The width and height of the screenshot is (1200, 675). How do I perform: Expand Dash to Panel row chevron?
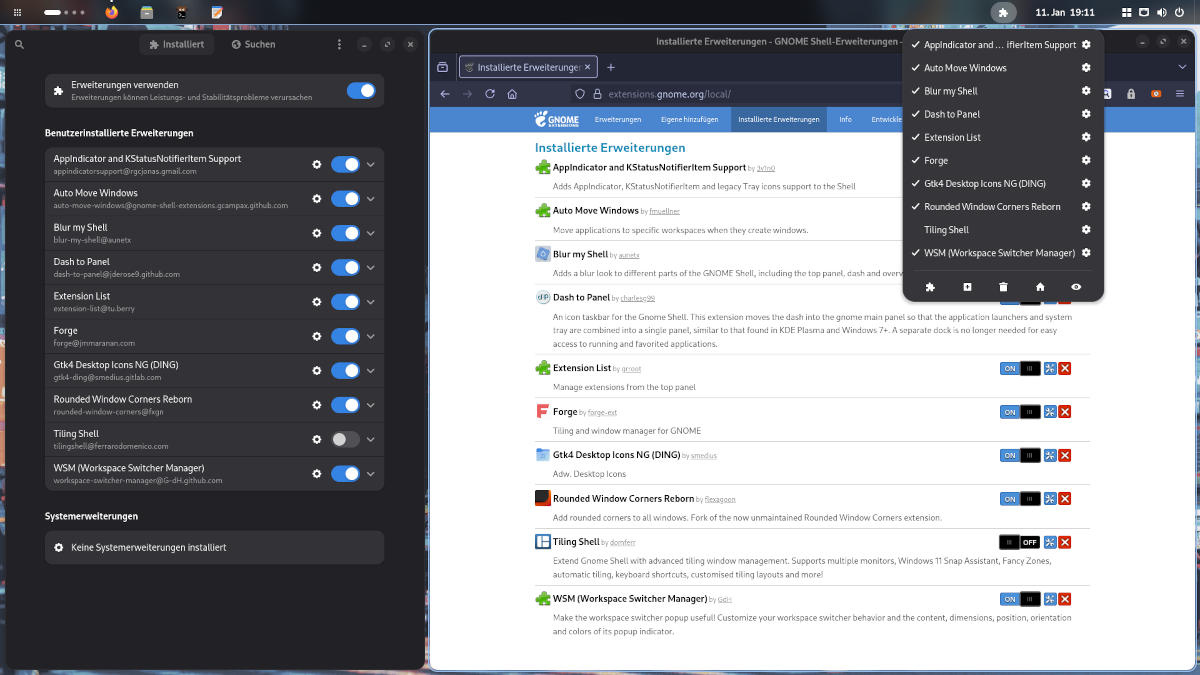pos(371,267)
